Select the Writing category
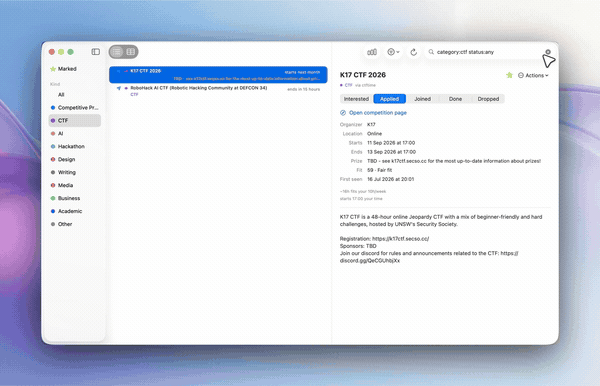 click(x=75, y=173)
